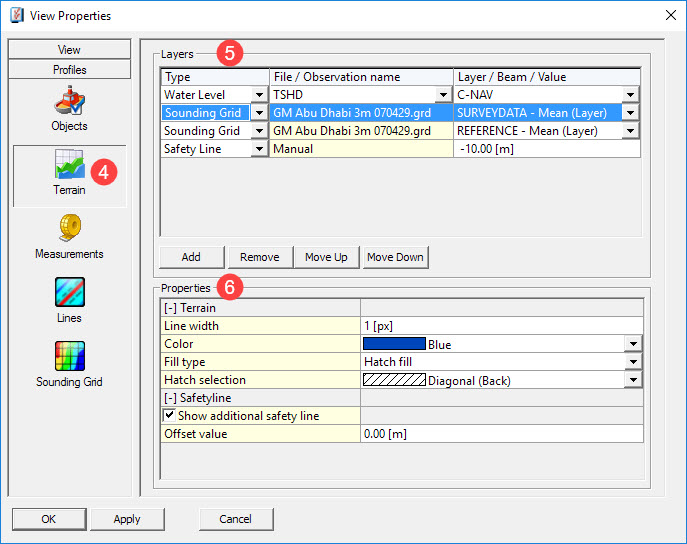Image resolution: width=687 pixels, height=544 pixels.
Task: Switch to the Profiles tab
Action: [69, 70]
